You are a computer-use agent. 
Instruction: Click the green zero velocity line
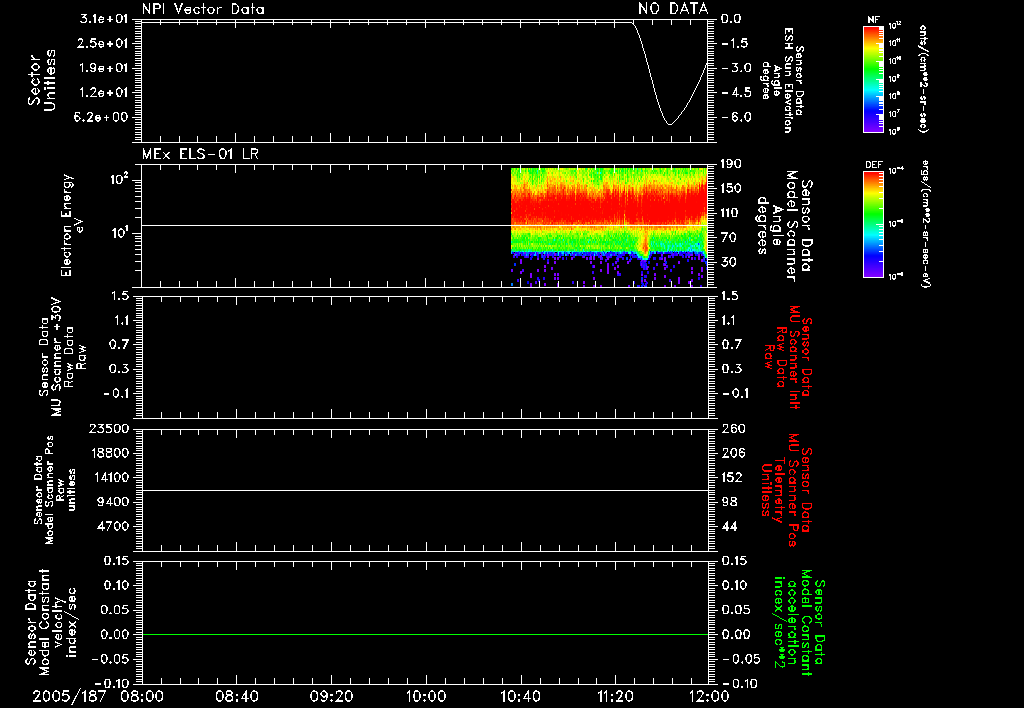click(x=425, y=634)
